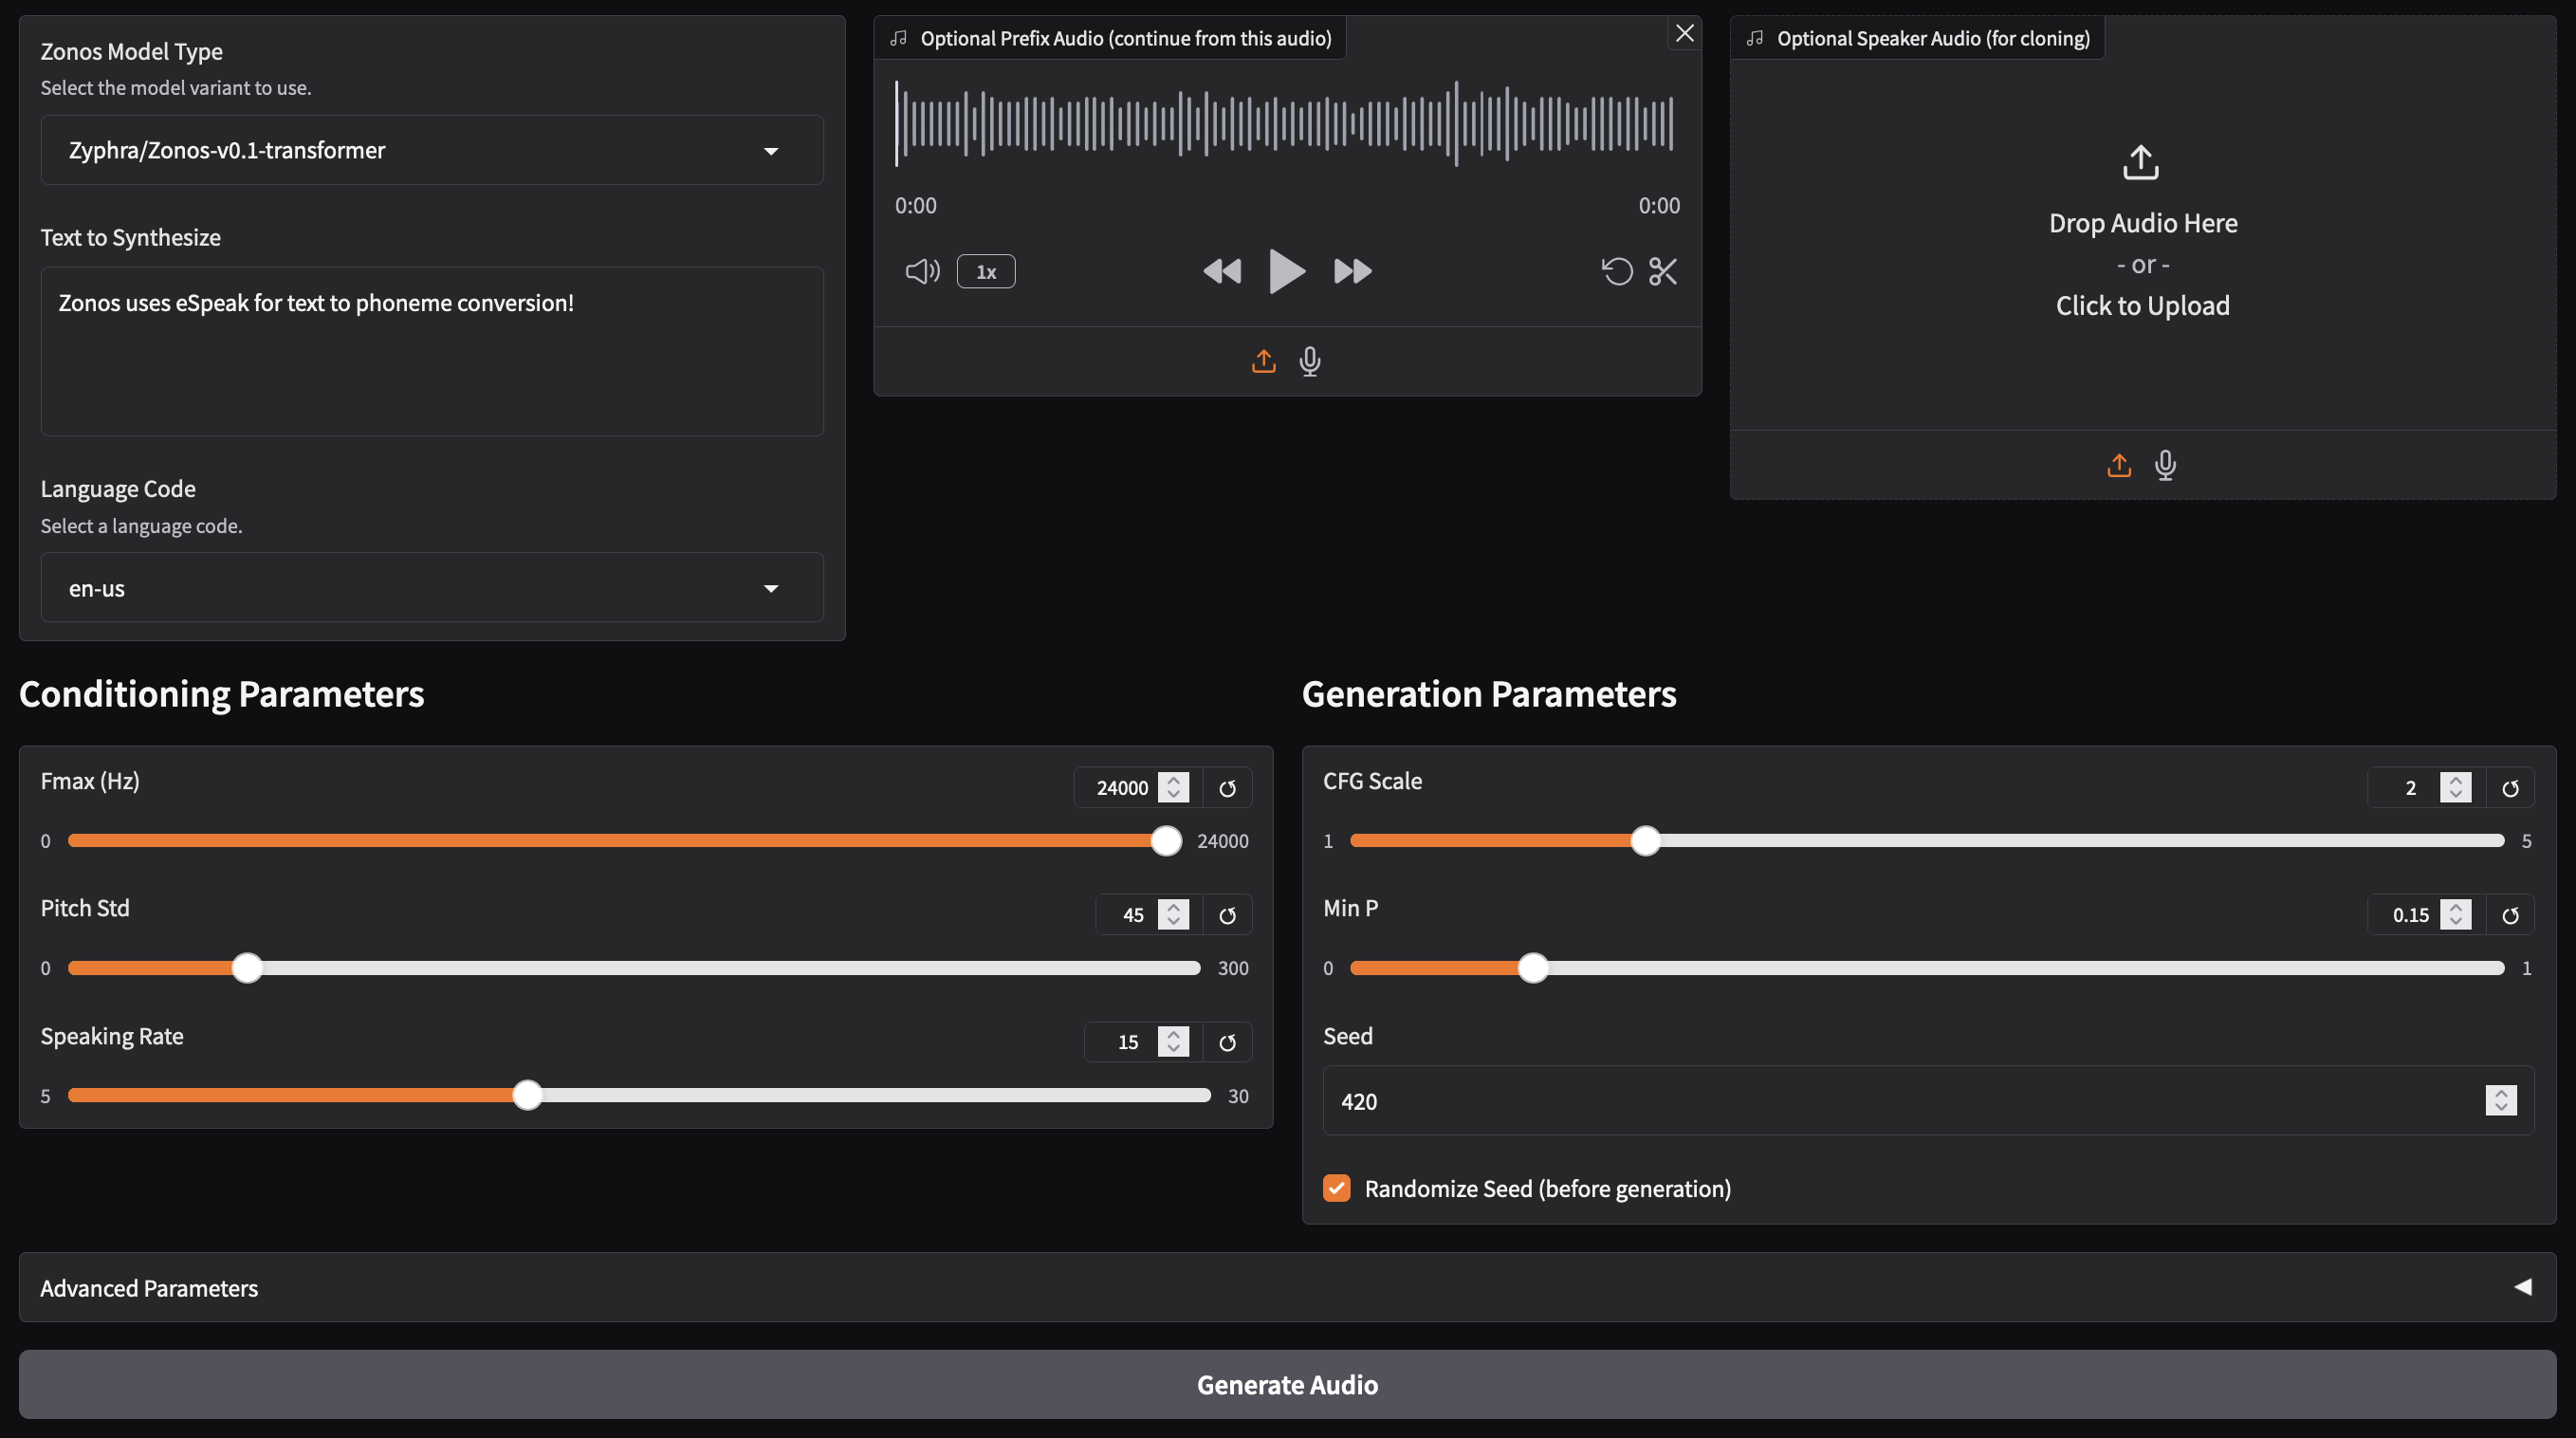
Task: Click upload icon under speaker audio panel
Action: tap(2119, 465)
